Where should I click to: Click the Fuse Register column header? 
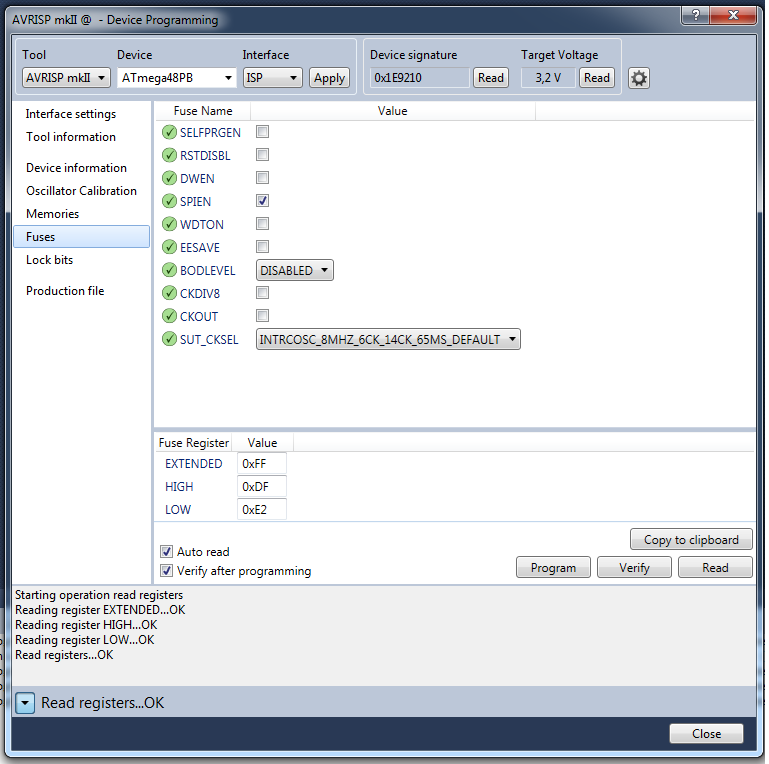tap(194, 443)
